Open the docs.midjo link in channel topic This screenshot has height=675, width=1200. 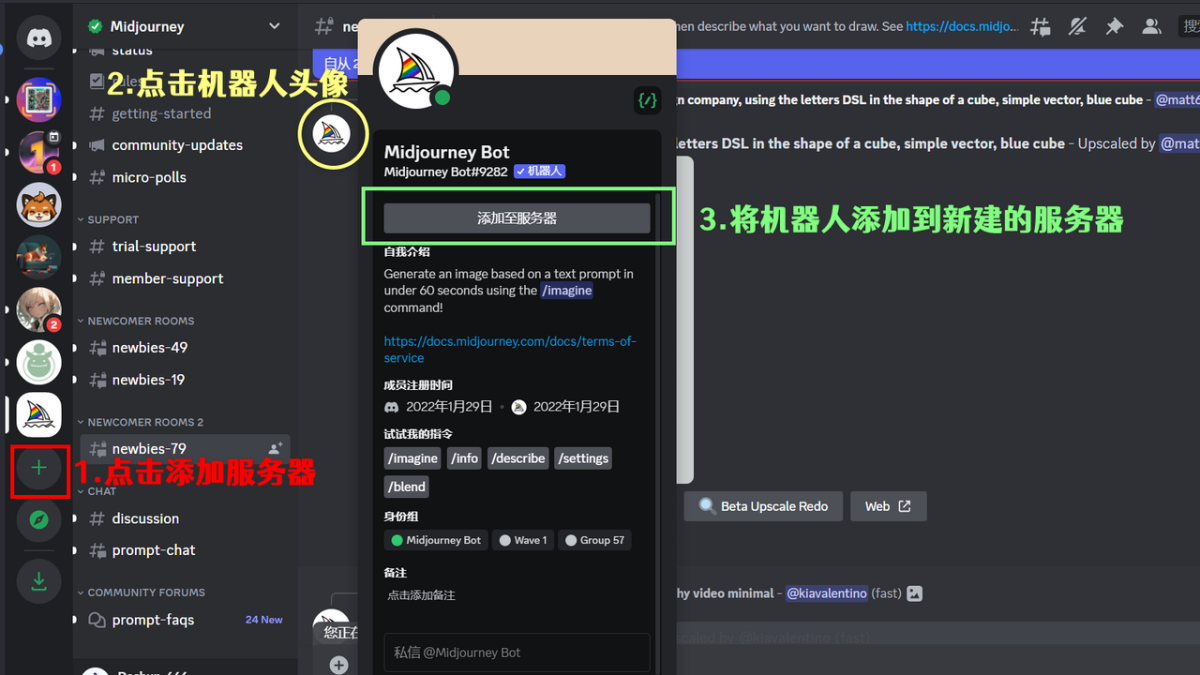coord(961,27)
